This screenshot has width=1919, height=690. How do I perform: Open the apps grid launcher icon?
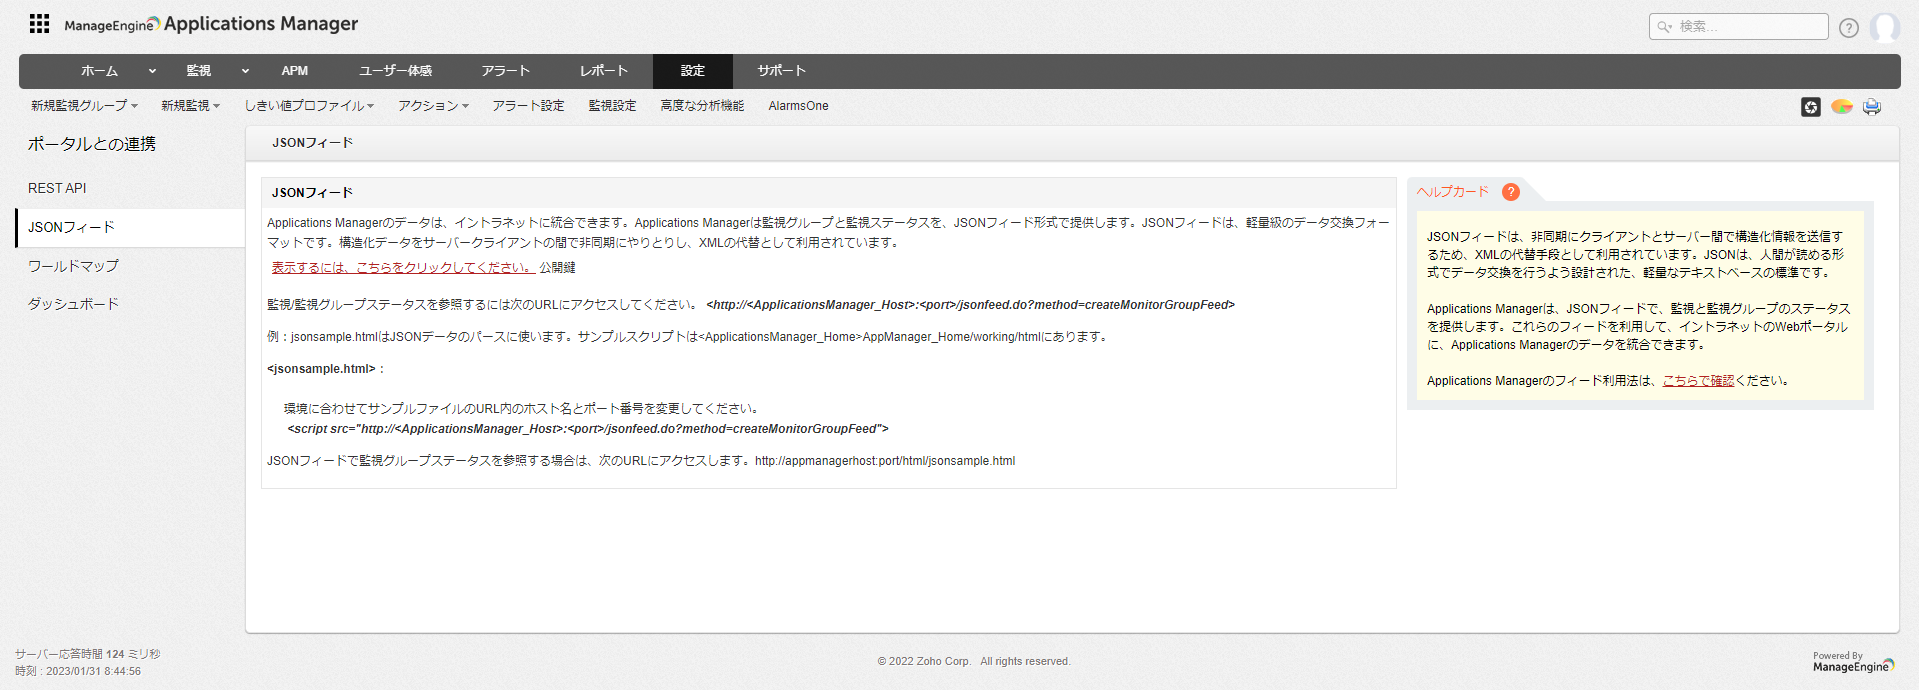[39, 24]
